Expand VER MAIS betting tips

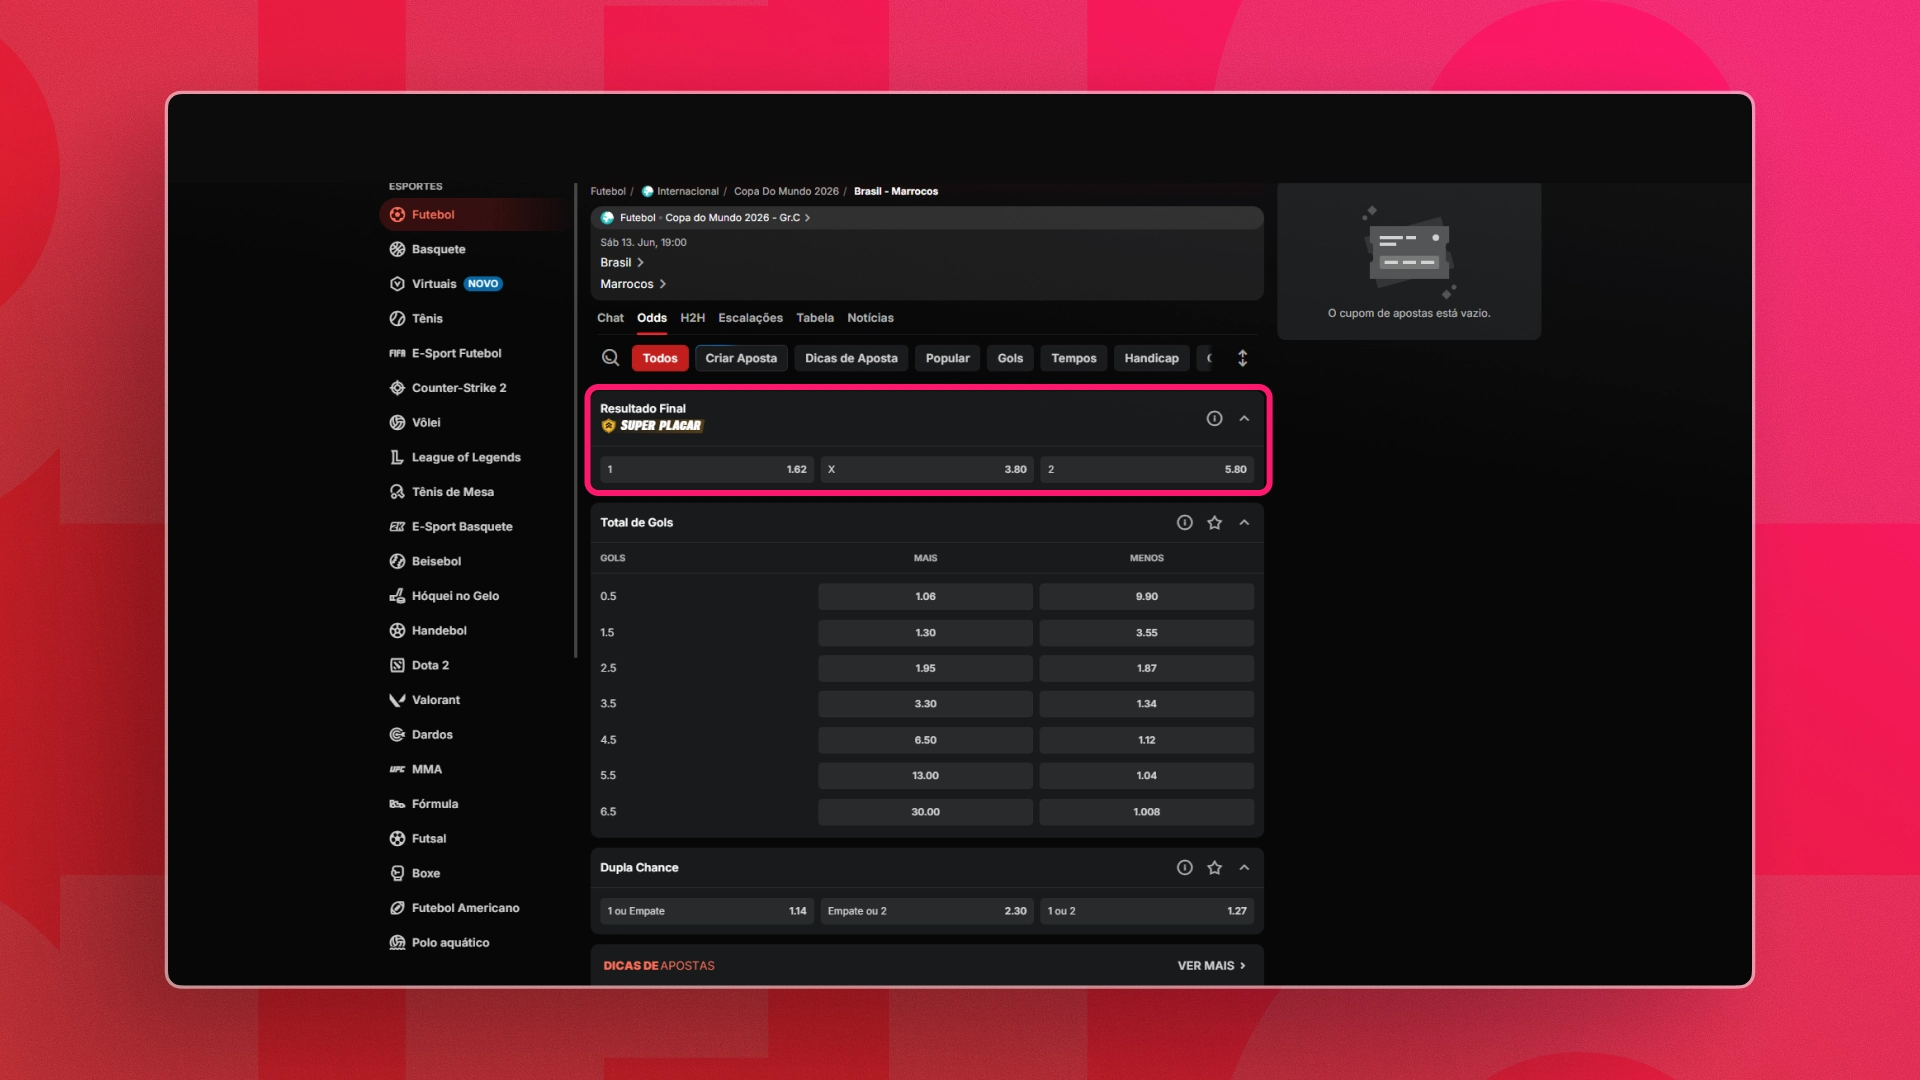tap(1211, 966)
